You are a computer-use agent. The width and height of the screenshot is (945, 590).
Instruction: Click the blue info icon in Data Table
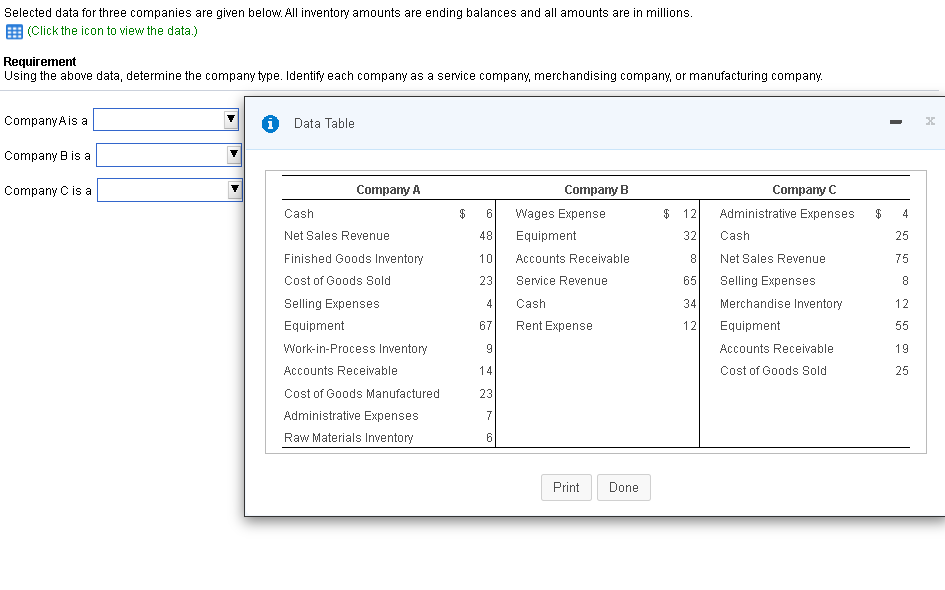(x=270, y=124)
